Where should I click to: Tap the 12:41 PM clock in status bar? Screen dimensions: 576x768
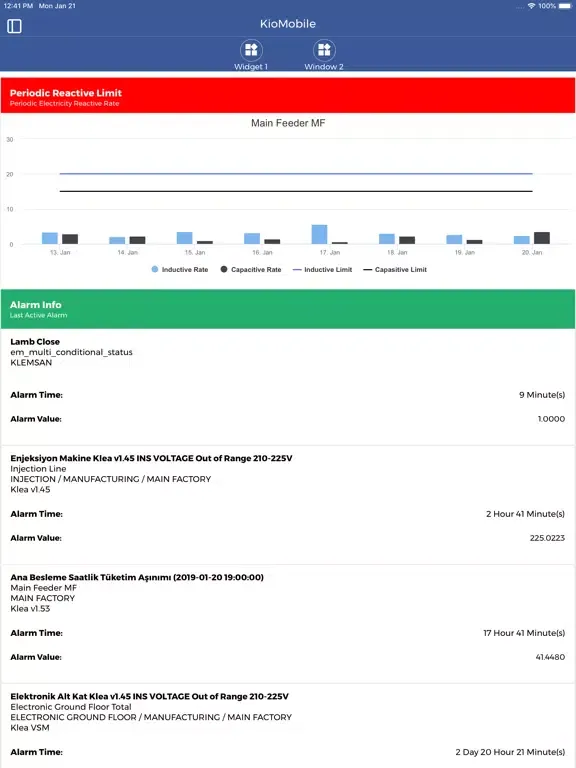pos(18,6)
